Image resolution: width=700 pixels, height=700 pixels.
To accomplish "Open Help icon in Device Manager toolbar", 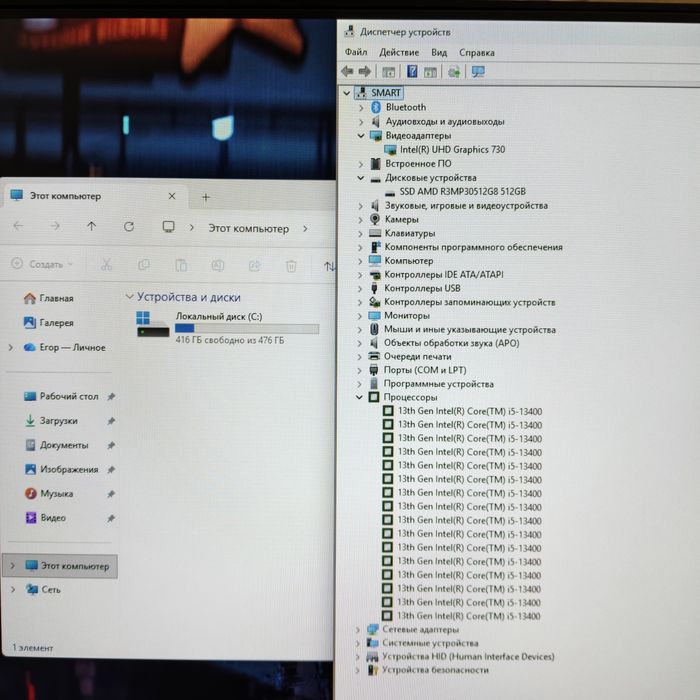I will click(x=412, y=71).
